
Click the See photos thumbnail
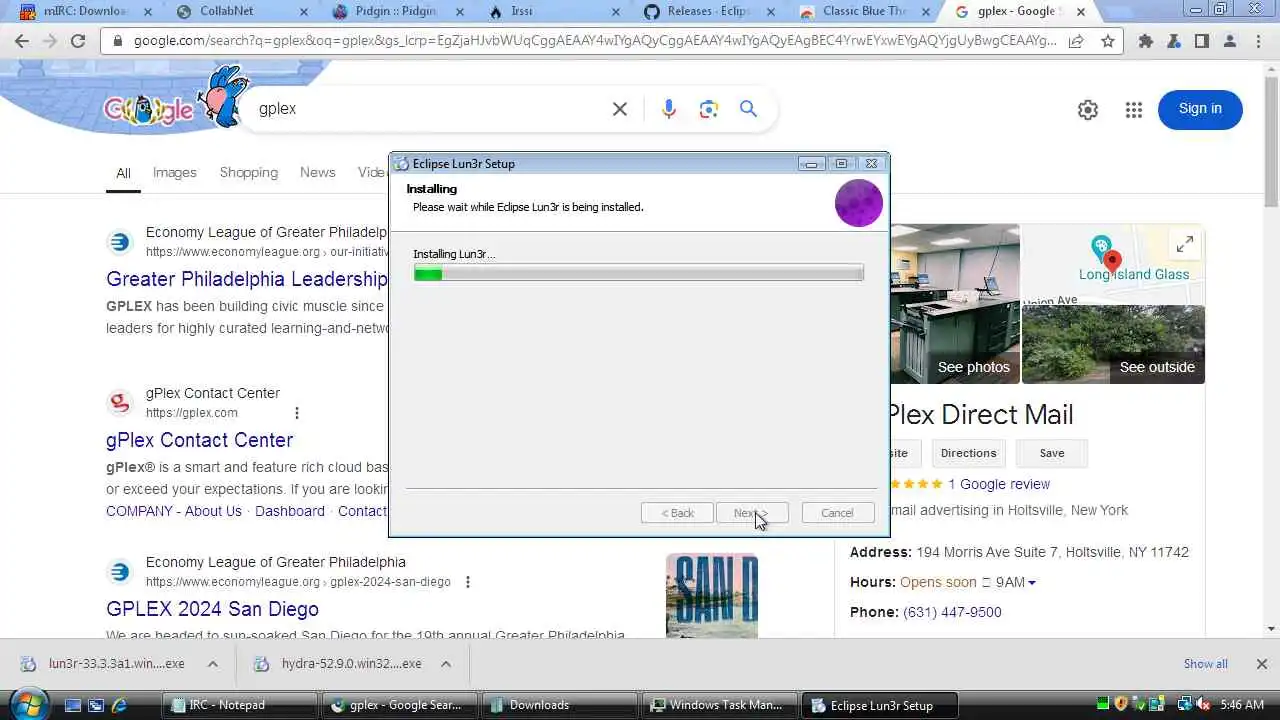coord(955,304)
